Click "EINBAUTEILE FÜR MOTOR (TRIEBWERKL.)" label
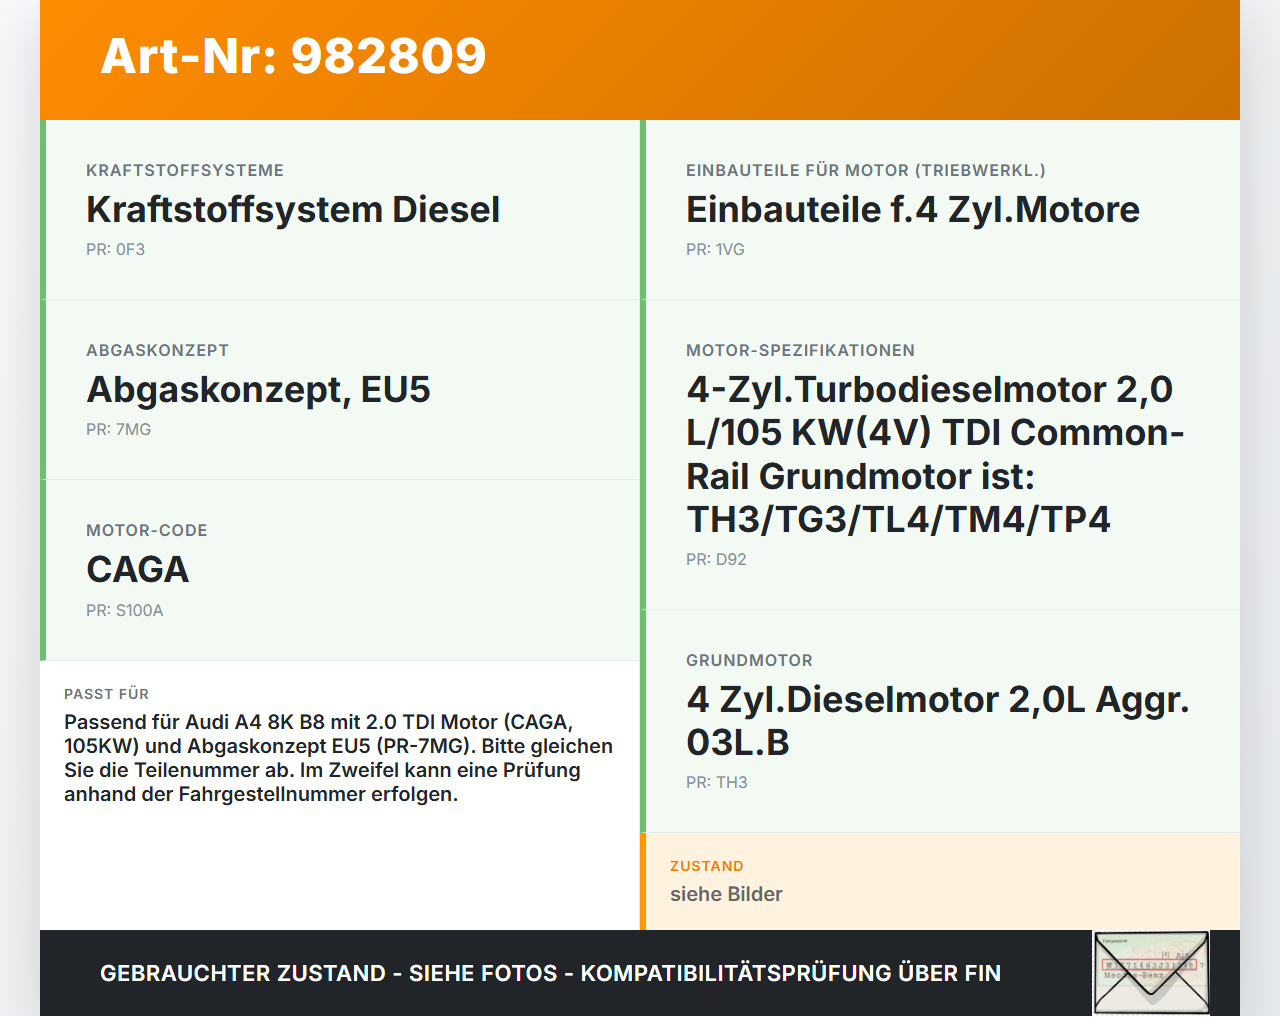Image resolution: width=1280 pixels, height=1017 pixels. (x=866, y=170)
